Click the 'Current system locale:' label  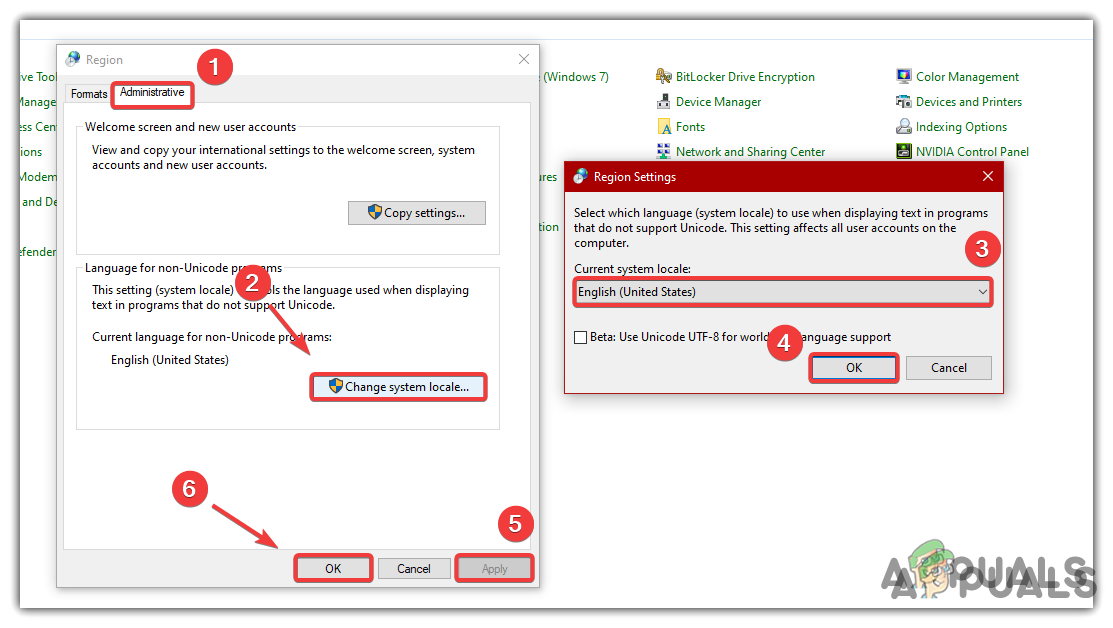(632, 269)
